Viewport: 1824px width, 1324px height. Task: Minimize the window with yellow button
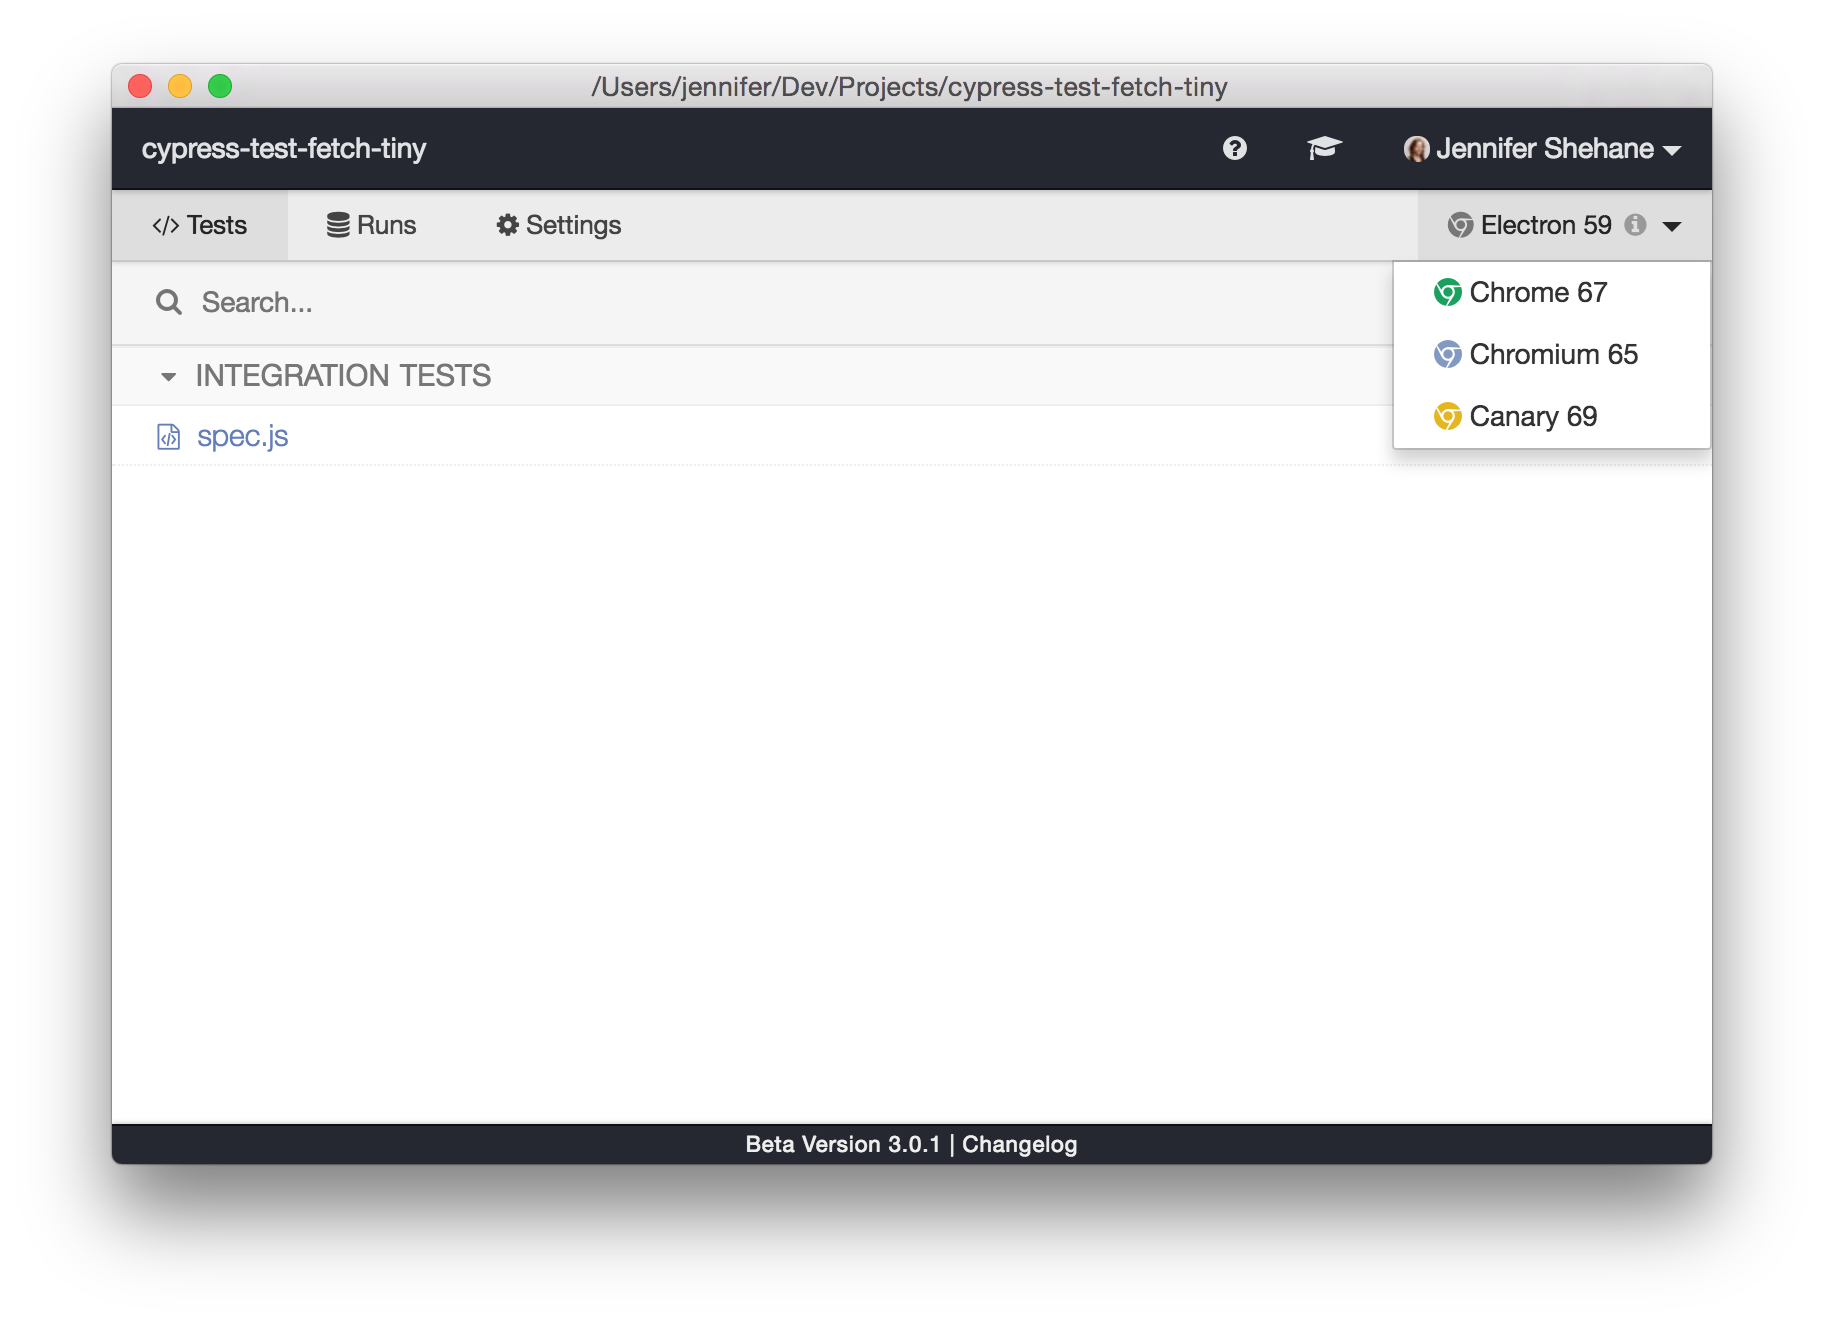(x=180, y=86)
